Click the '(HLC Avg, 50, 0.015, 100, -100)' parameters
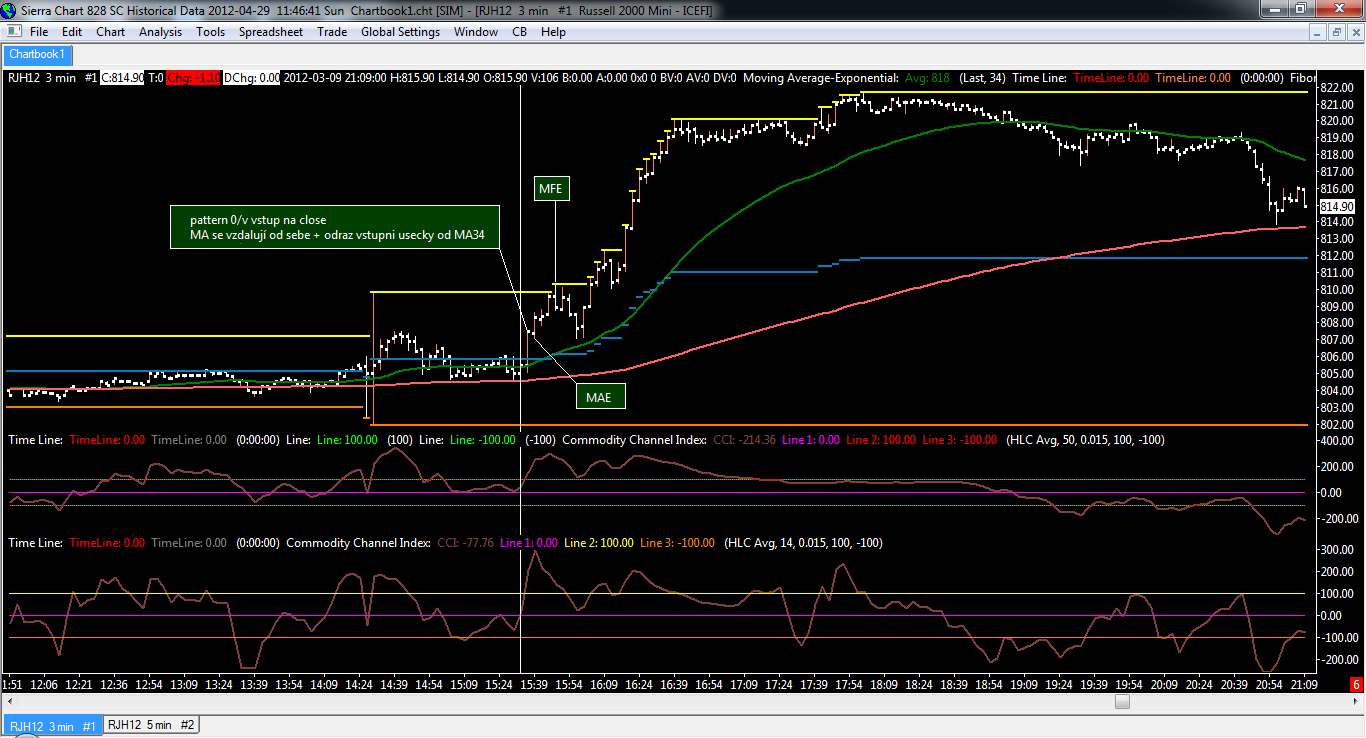This screenshot has width=1366, height=738. tap(1085, 439)
